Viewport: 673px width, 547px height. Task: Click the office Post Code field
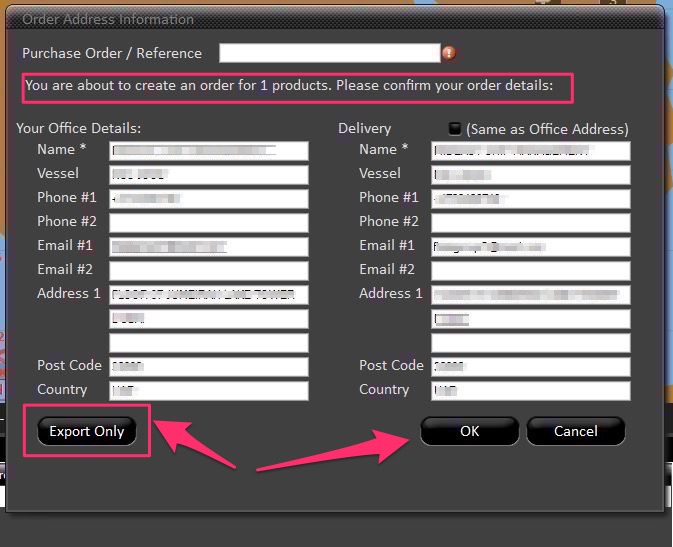208,366
